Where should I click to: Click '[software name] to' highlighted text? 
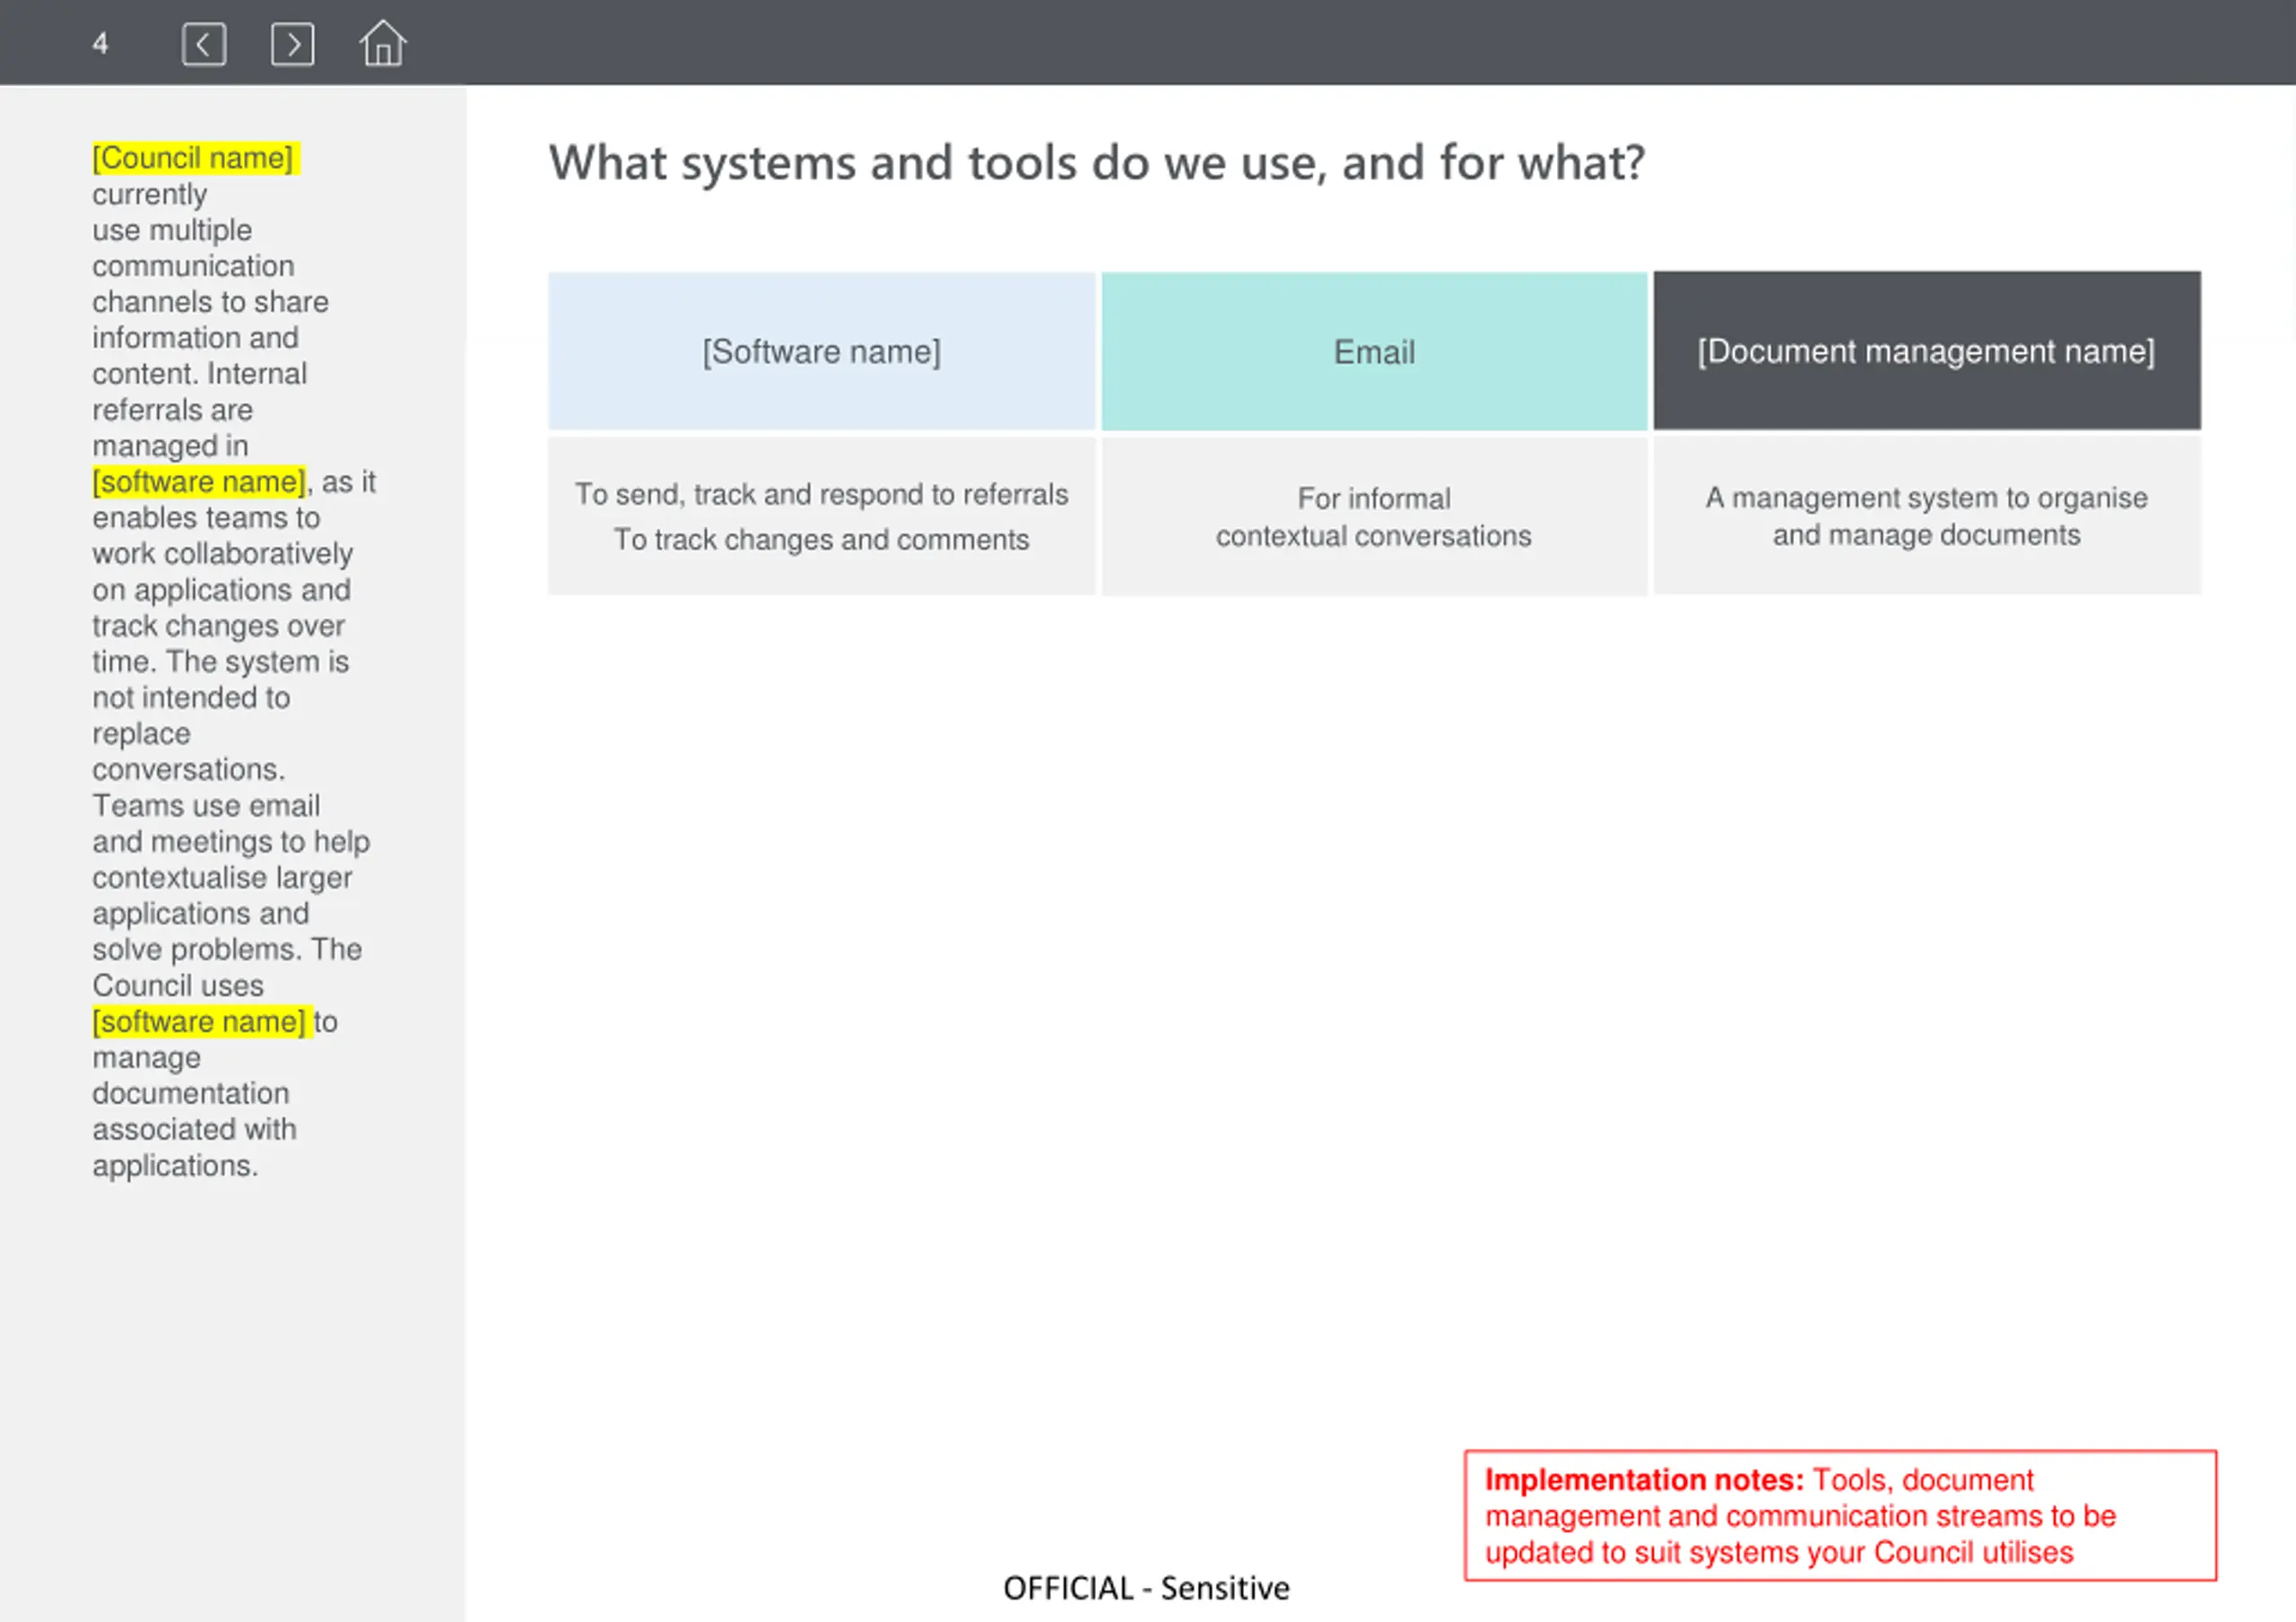pos(201,1022)
